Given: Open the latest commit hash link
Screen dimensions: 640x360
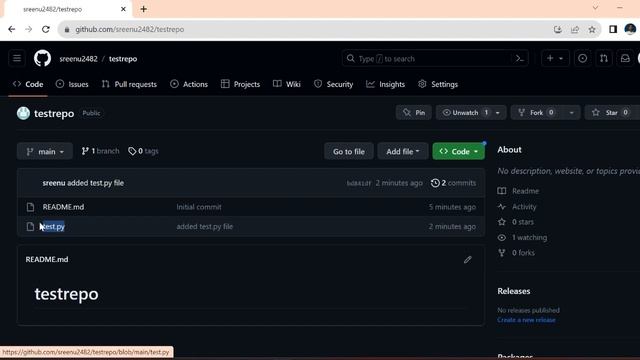Looking at the screenshot, I should pos(359,184).
